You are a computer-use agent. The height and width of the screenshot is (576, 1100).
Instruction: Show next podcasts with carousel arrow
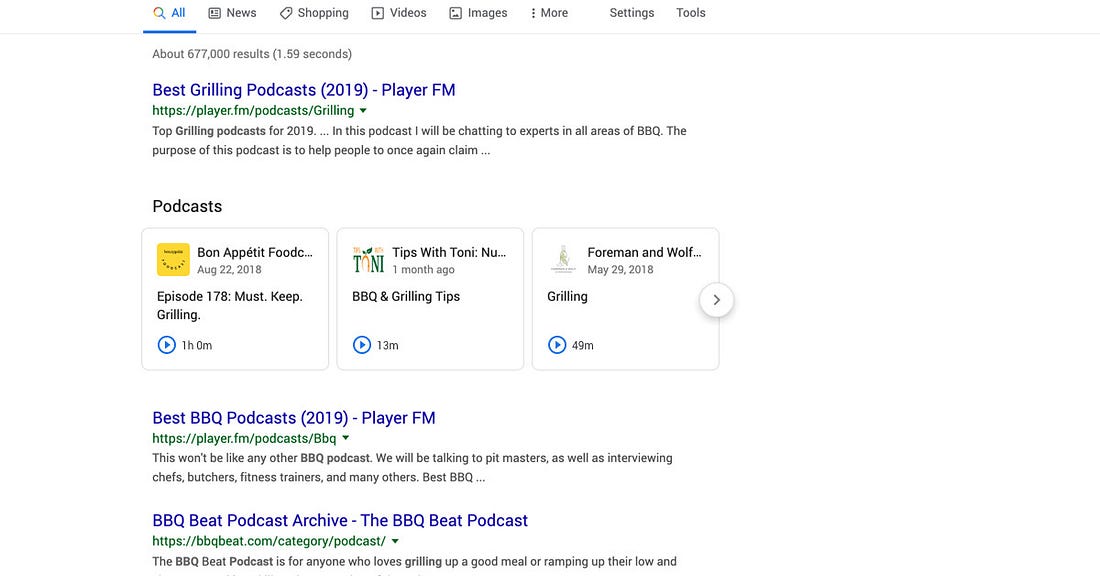pos(716,300)
